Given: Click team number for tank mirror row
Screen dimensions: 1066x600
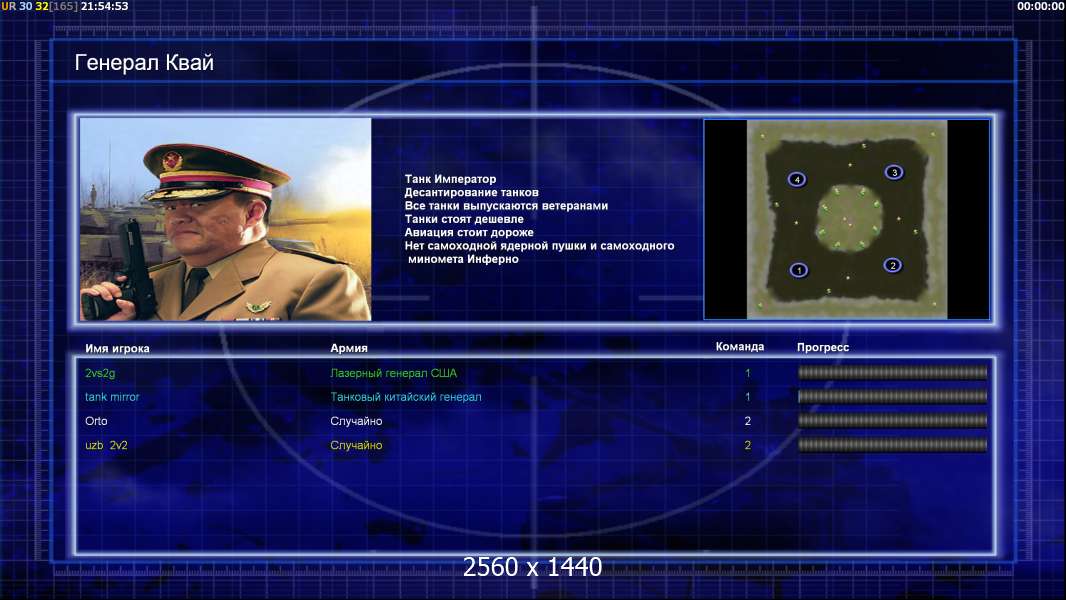Looking at the screenshot, I should pos(747,397).
